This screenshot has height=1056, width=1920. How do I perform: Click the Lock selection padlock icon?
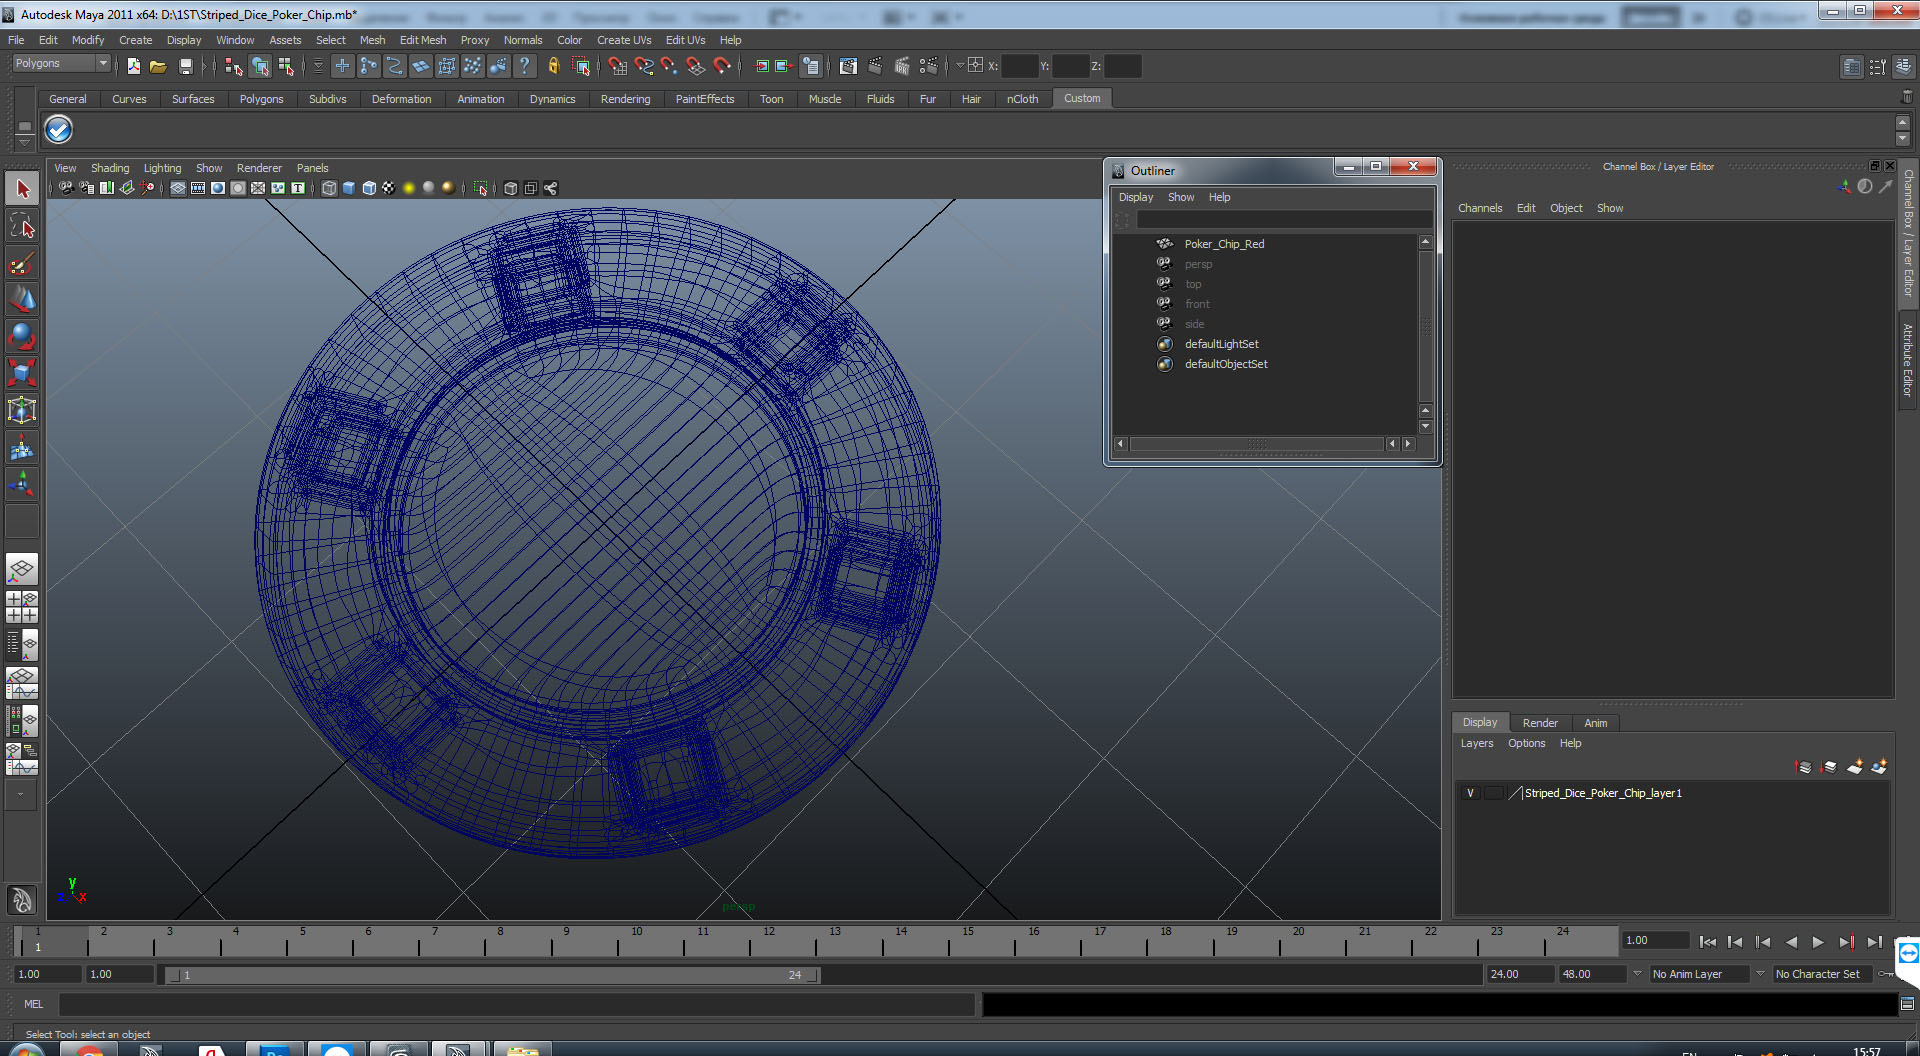point(553,66)
